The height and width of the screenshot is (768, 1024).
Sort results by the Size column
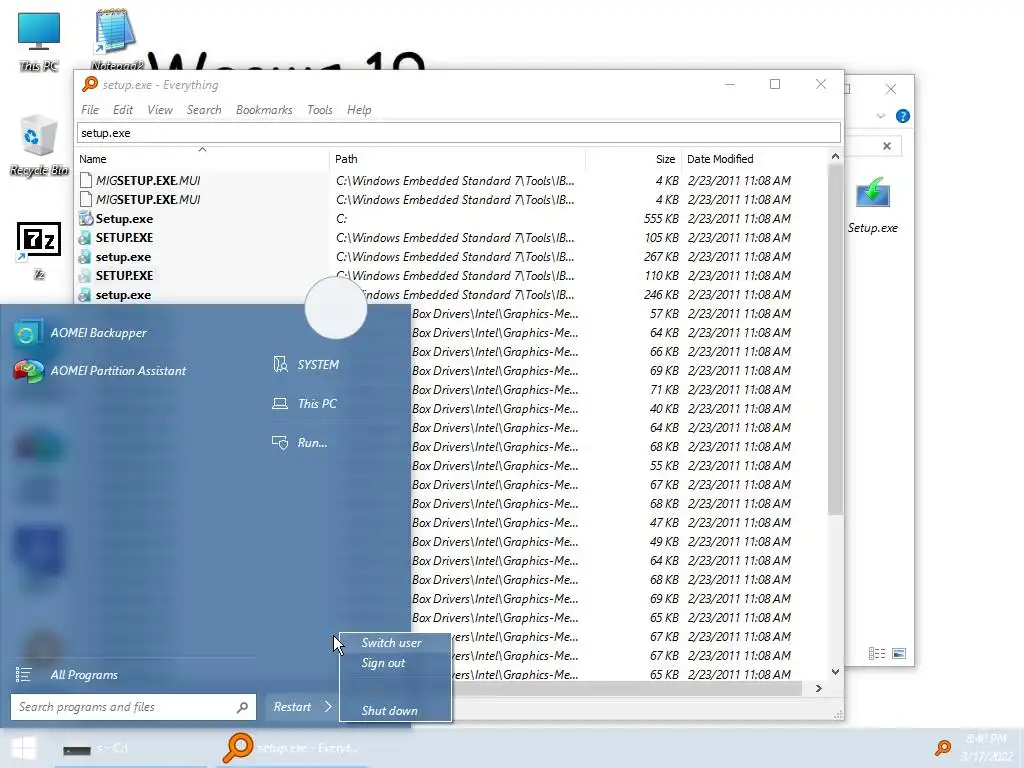633,159
